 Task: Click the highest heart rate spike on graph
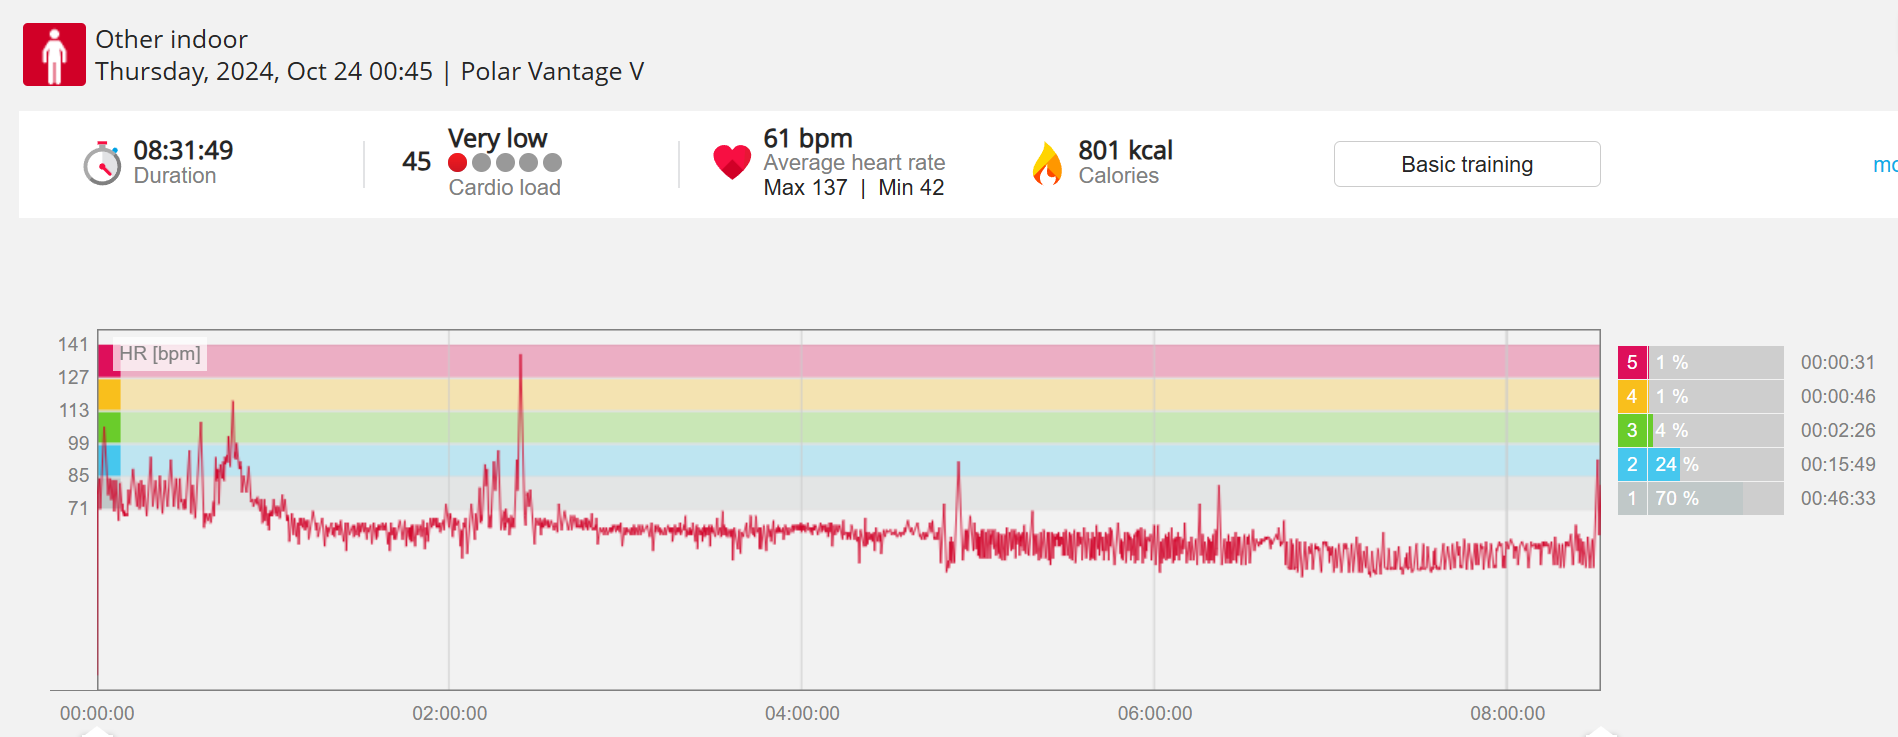click(521, 357)
